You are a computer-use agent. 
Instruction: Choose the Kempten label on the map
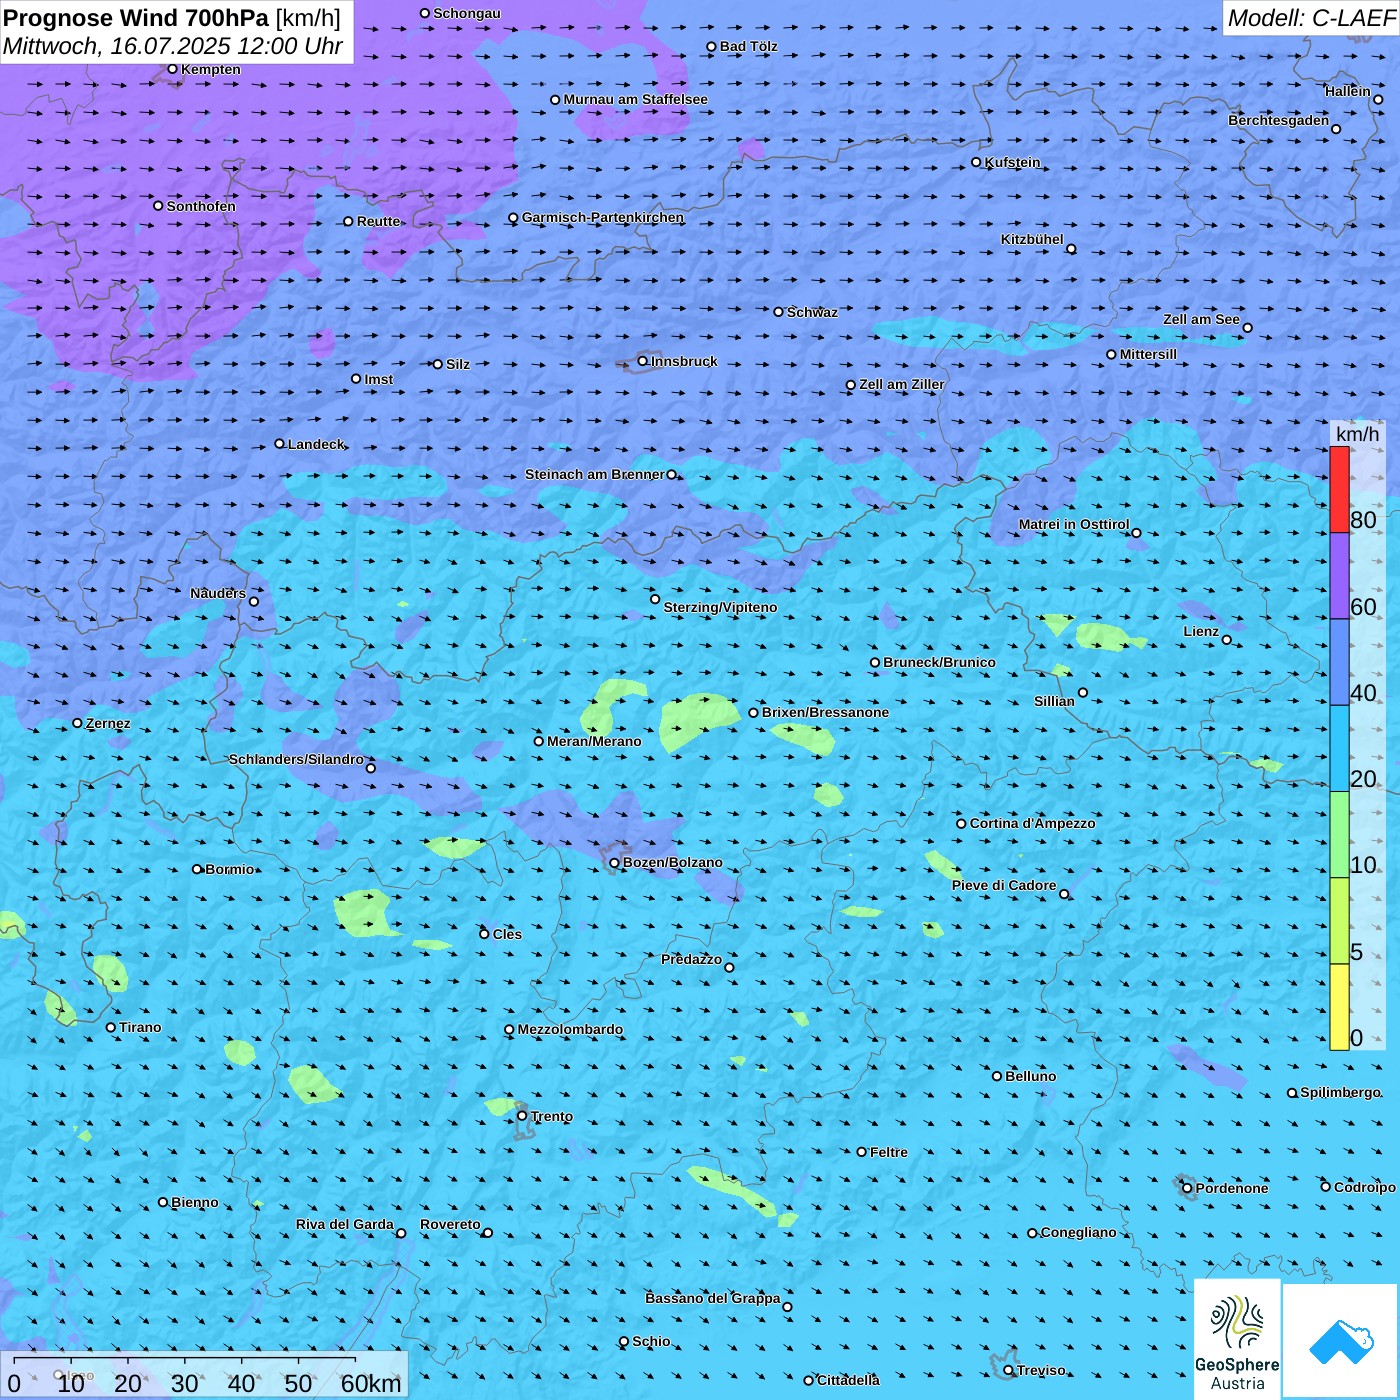coord(211,69)
